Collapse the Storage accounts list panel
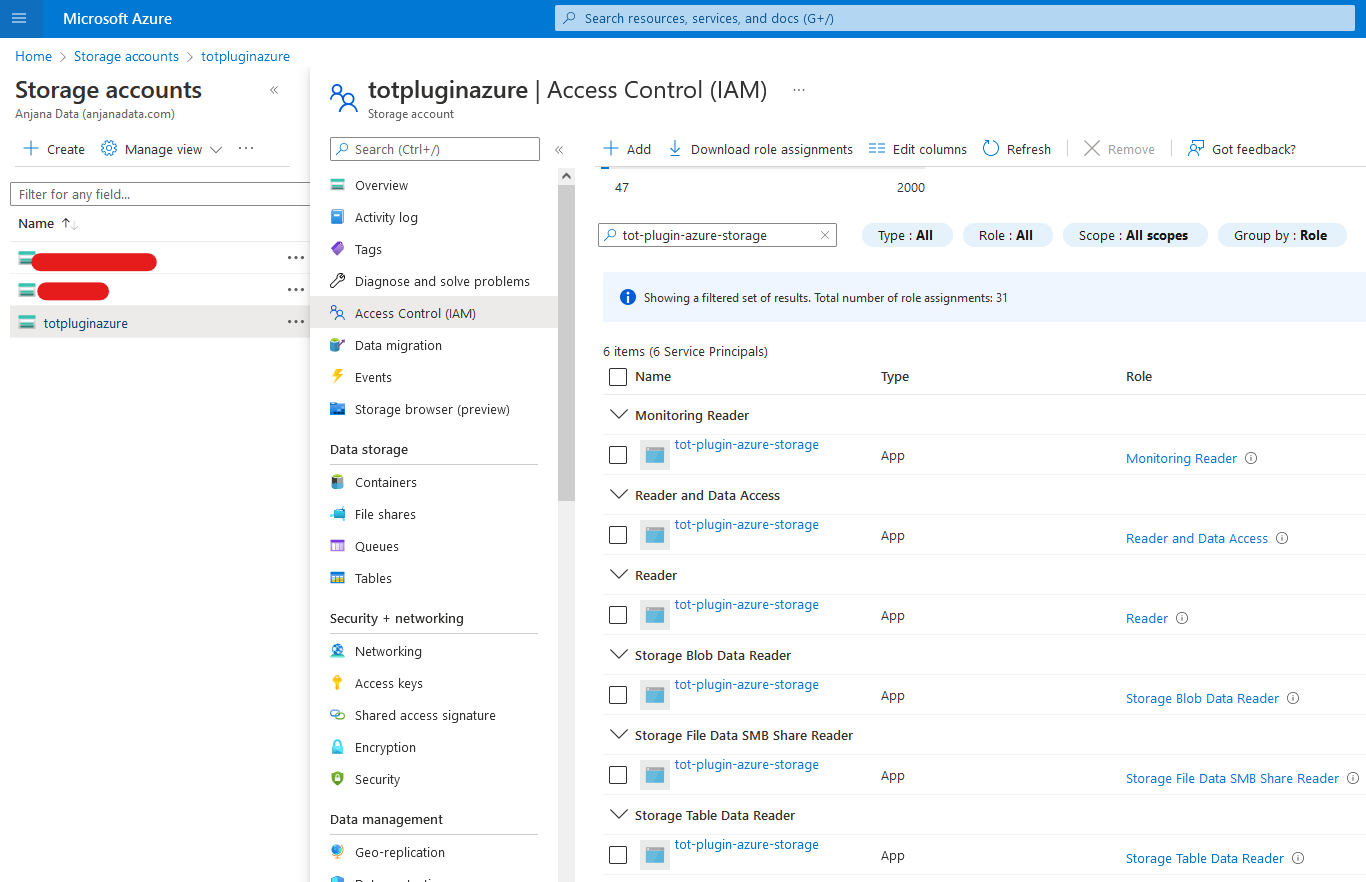The image size is (1366, 882). pyautogui.click(x=274, y=90)
